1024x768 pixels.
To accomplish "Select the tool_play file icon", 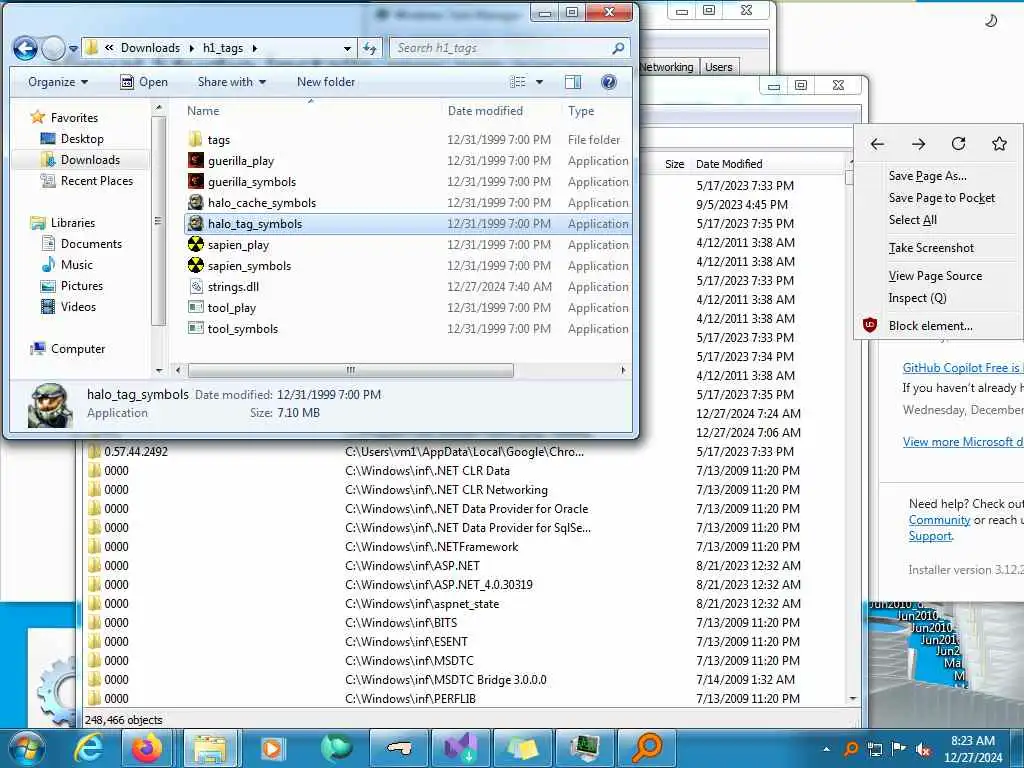I will pos(195,307).
